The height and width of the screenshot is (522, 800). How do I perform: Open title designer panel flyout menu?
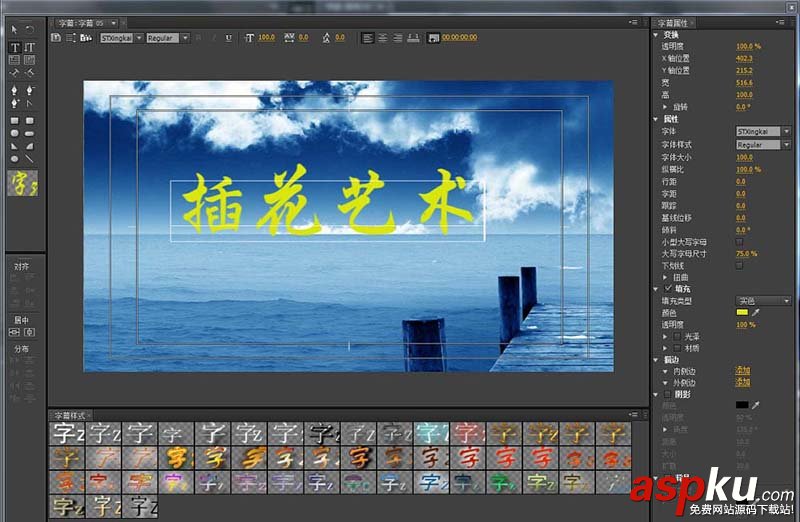[x=634, y=22]
